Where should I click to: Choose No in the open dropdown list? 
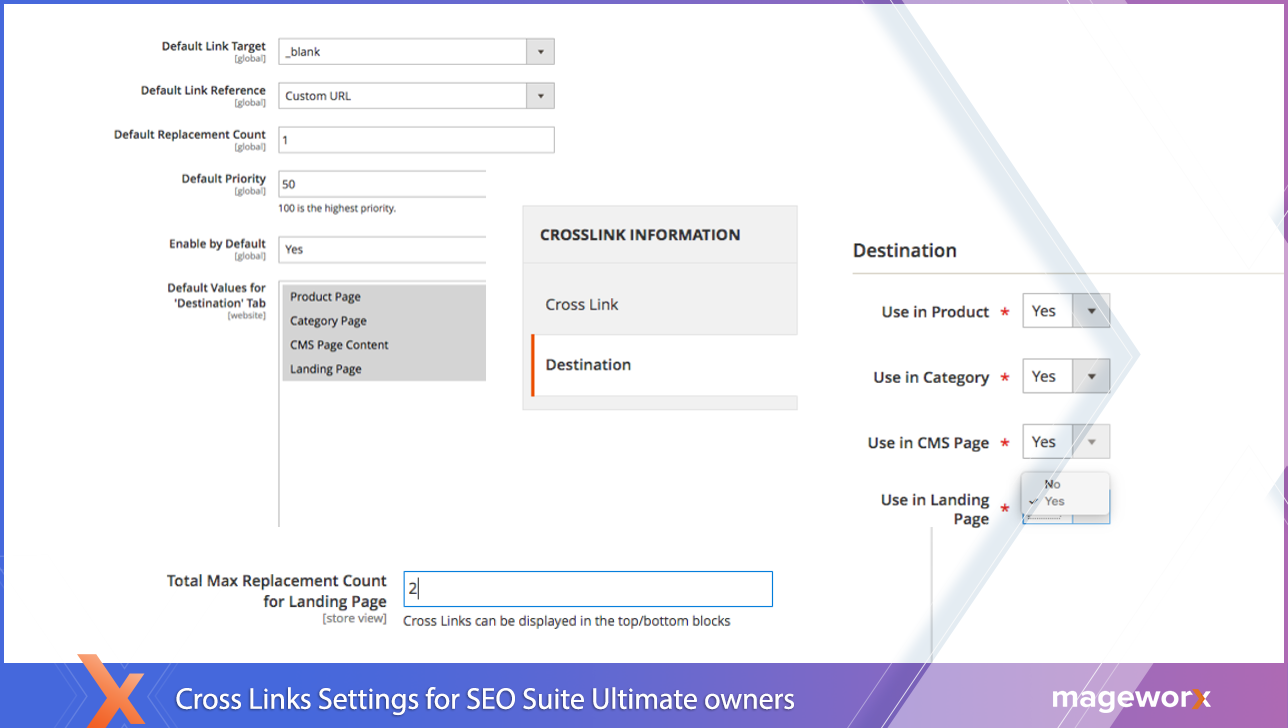pyautogui.click(x=1053, y=484)
